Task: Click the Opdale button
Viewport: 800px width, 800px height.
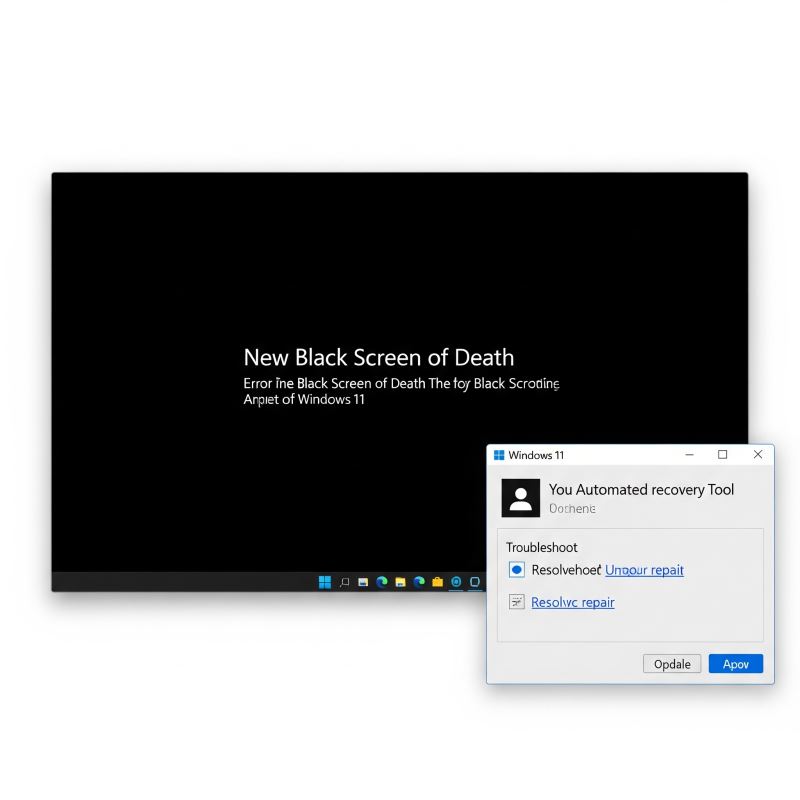Action: [x=672, y=664]
